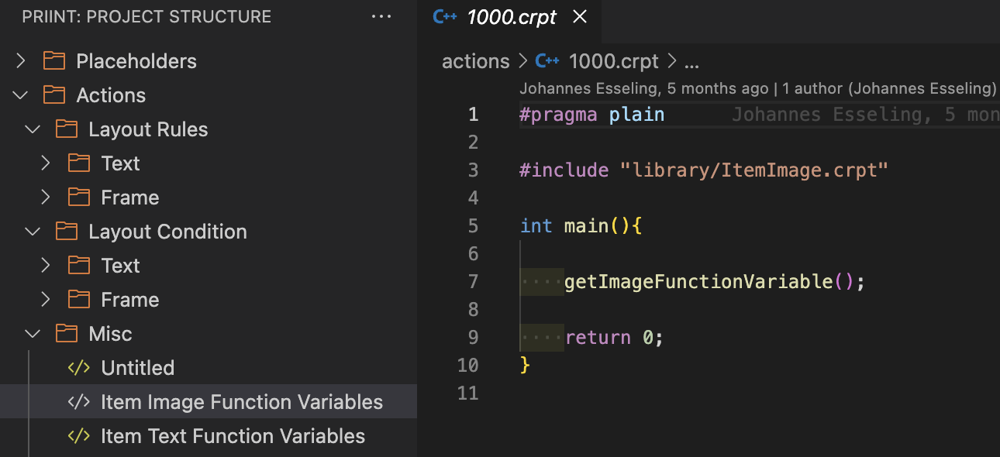The width and height of the screenshot is (1000, 457).
Task: Click the "#pragma" keyword on line 1
Action: pyautogui.click(x=558, y=115)
